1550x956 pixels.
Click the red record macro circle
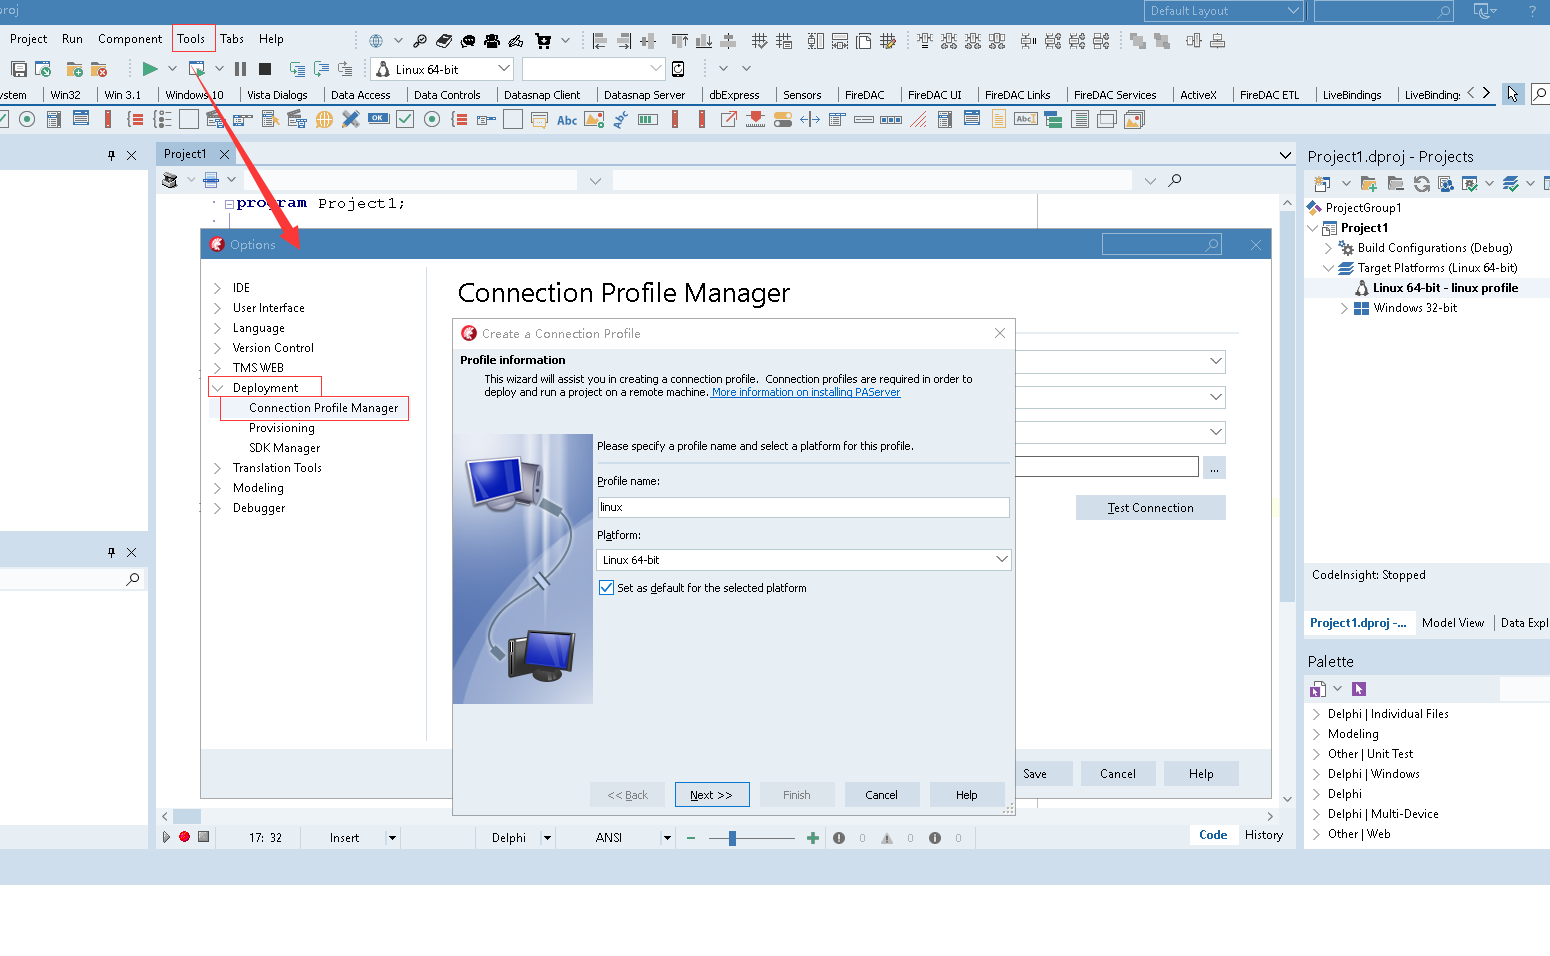(x=184, y=837)
